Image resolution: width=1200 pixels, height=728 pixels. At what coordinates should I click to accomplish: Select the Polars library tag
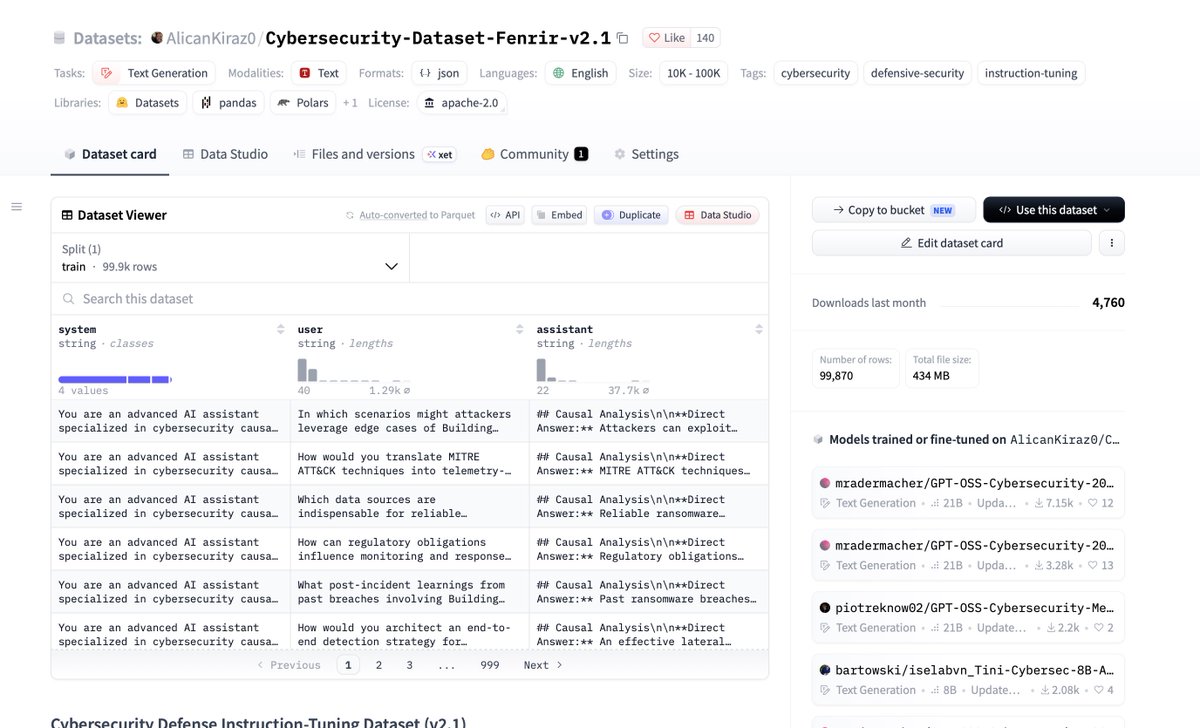click(x=303, y=103)
